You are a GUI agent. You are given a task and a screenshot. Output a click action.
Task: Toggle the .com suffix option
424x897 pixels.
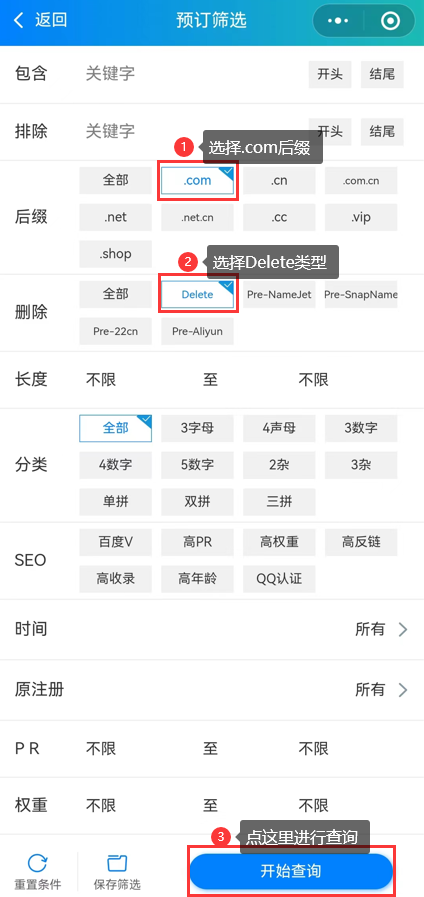pos(197,180)
